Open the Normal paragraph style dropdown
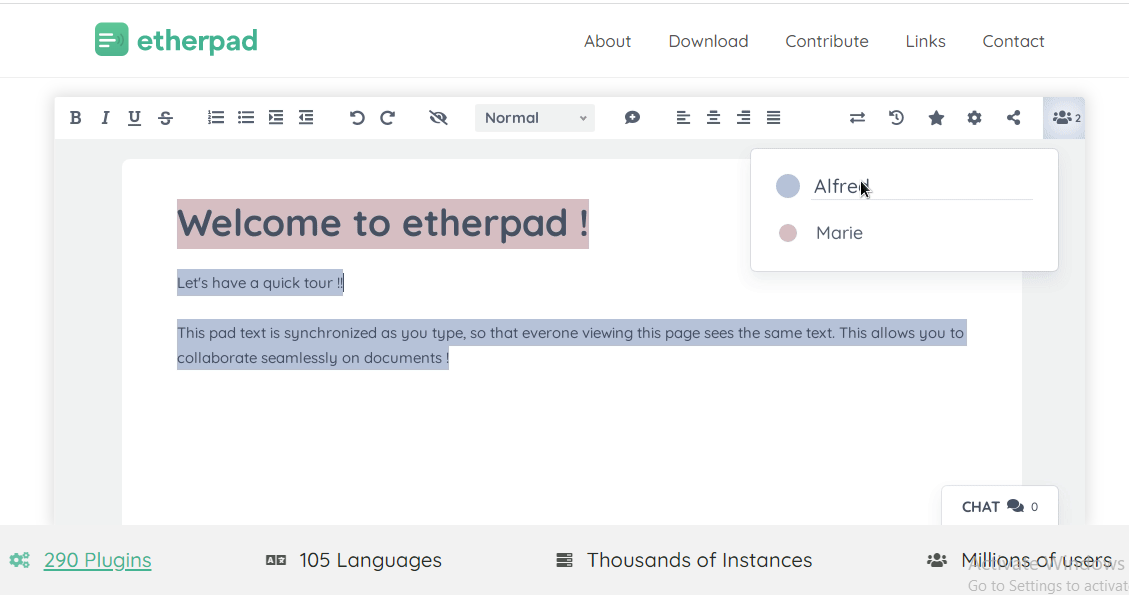 (x=535, y=117)
